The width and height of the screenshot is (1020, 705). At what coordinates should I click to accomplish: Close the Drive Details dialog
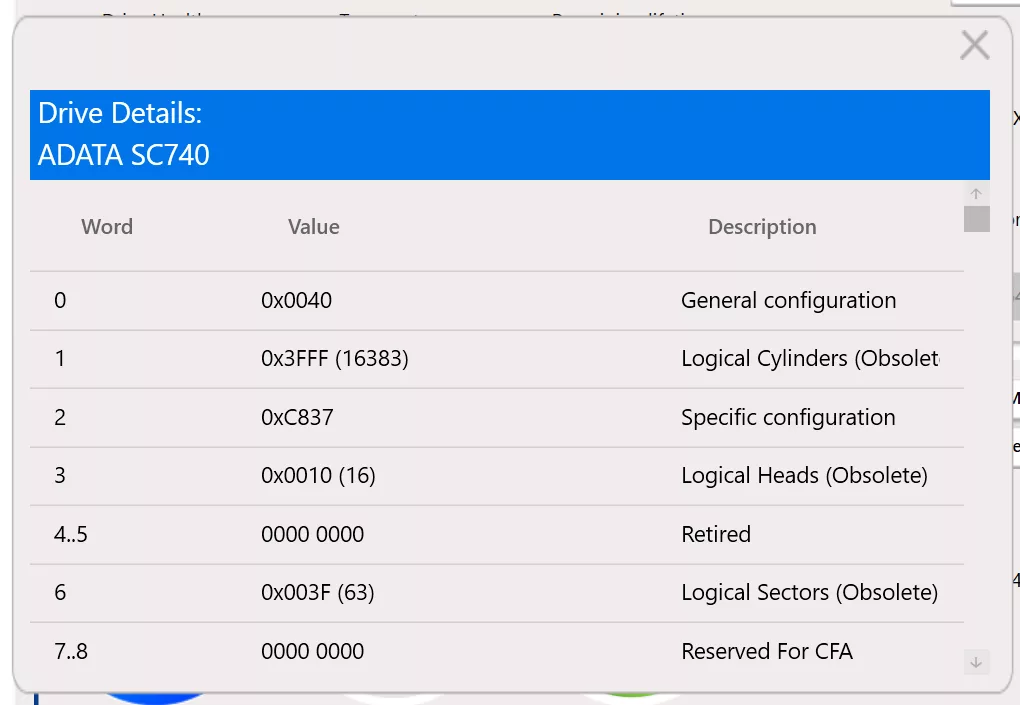click(x=974, y=46)
